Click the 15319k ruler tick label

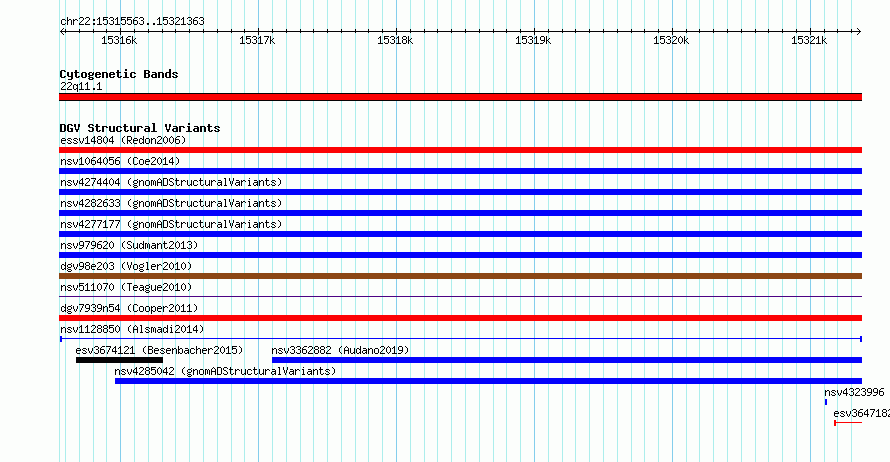coord(533,40)
